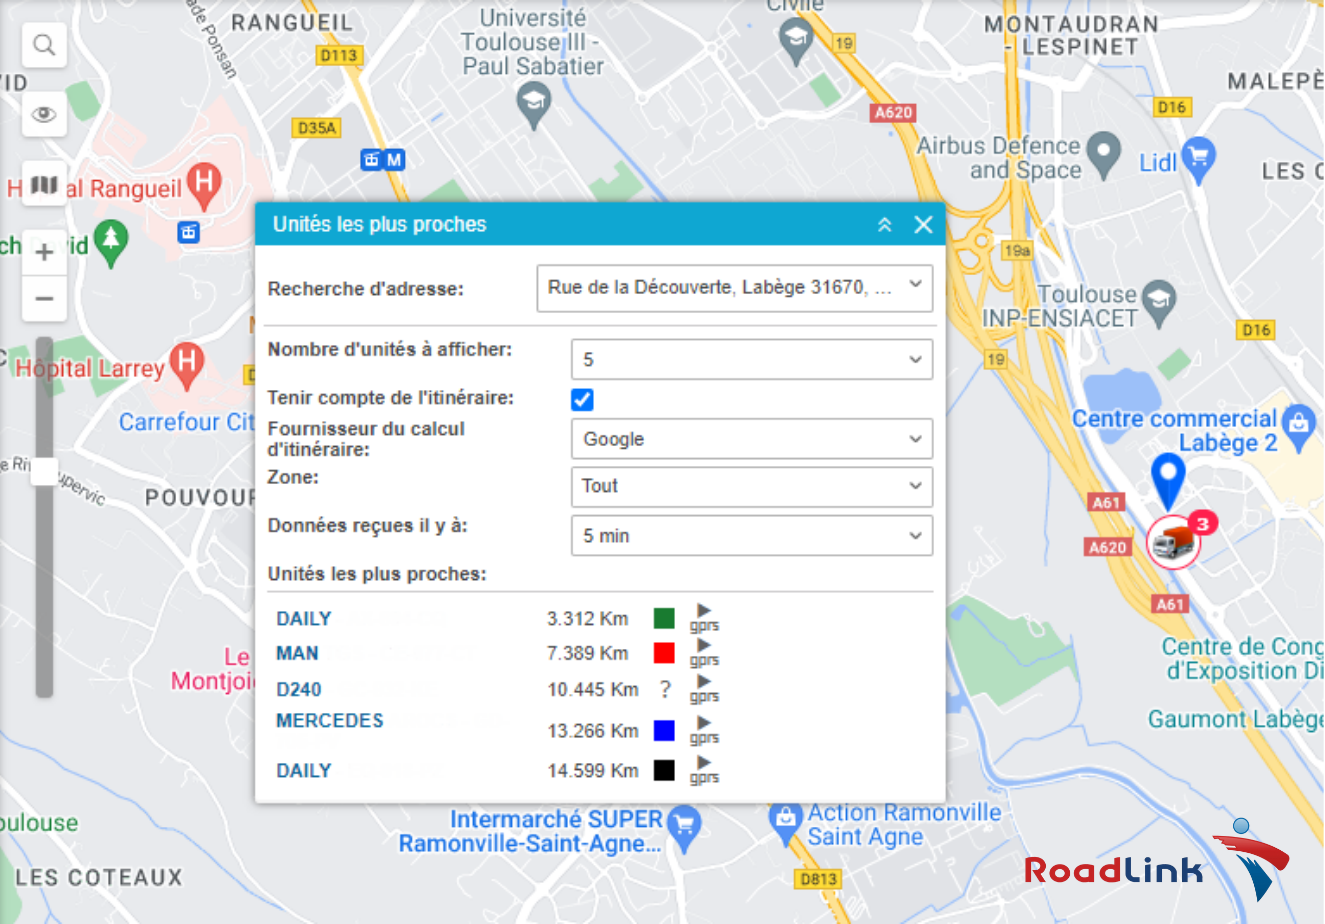Click the black swatch of DAILY 14.599 Km
The image size is (1325, 924).
pyautogui.click(x=664, y=770)
